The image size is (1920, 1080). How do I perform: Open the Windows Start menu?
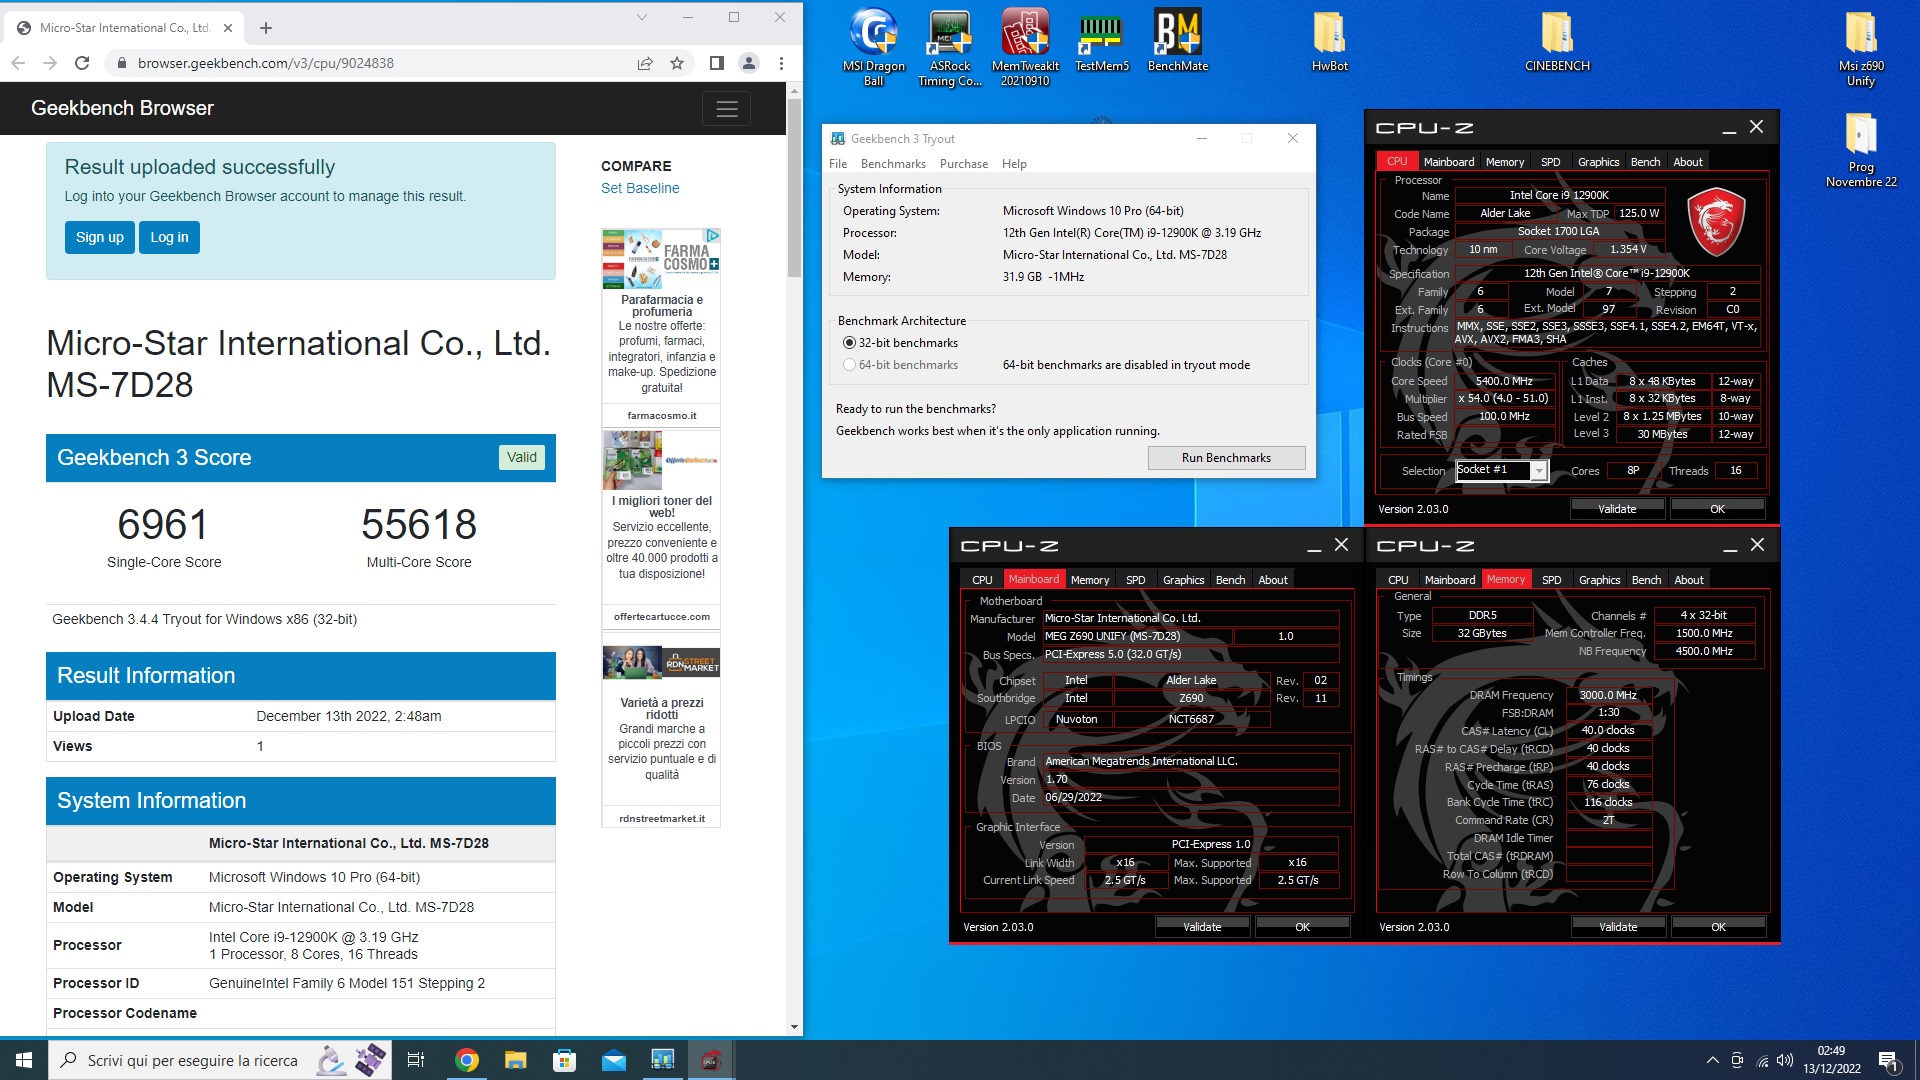24,1060
